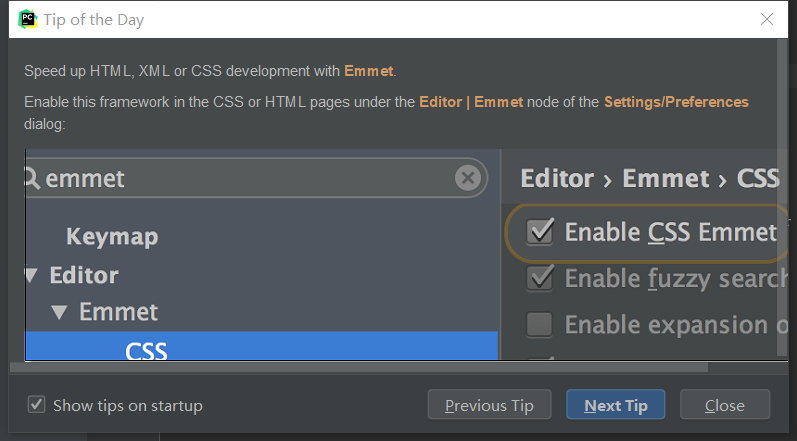Click Emmet in the breadcrumb path
The width and height of the screenshot is (797, 441).
point(666,179)
